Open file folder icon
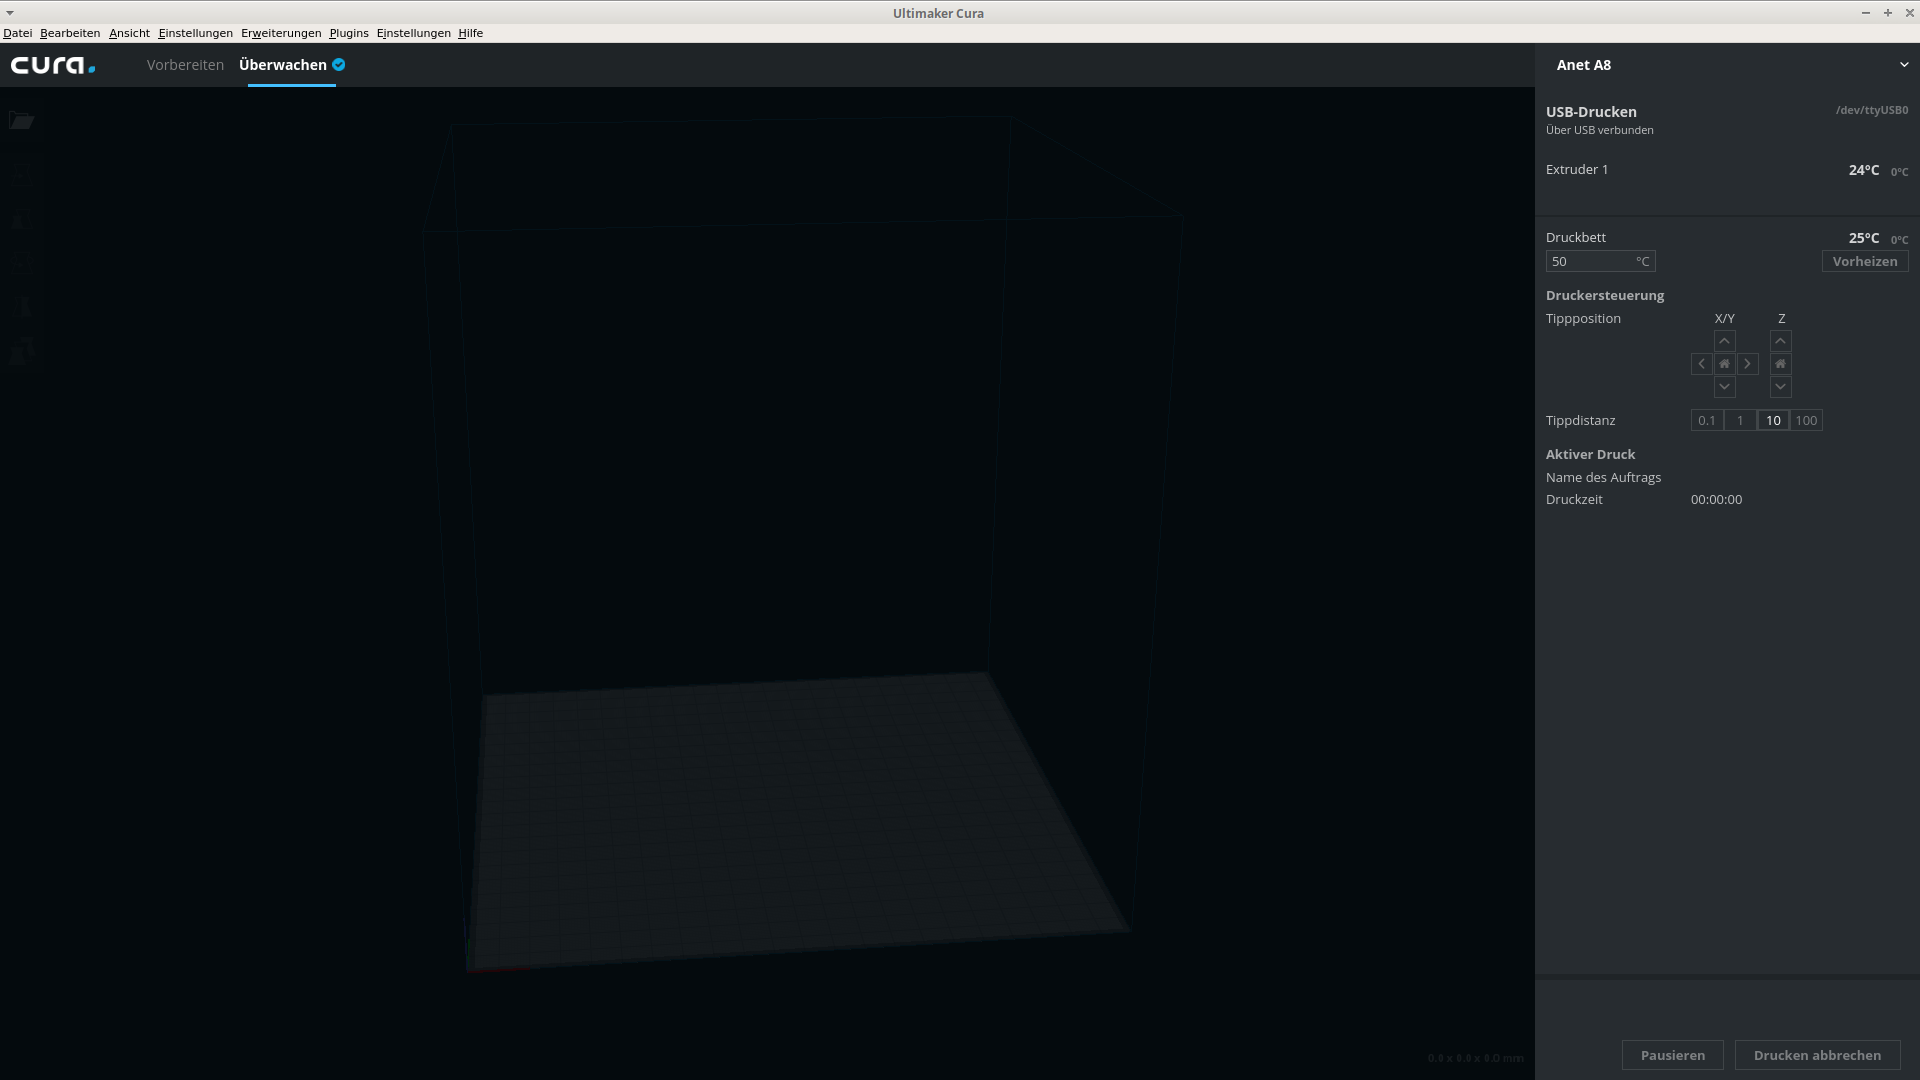This screenshot has height=1080, width=1920. [x=21, y=121]
